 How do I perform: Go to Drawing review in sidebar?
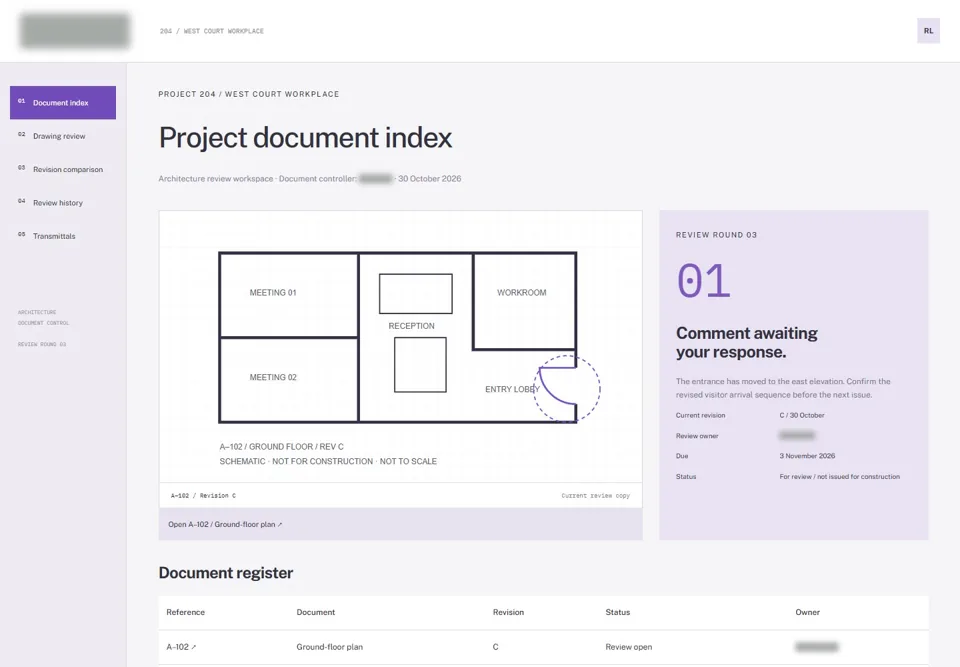point(62,136)
